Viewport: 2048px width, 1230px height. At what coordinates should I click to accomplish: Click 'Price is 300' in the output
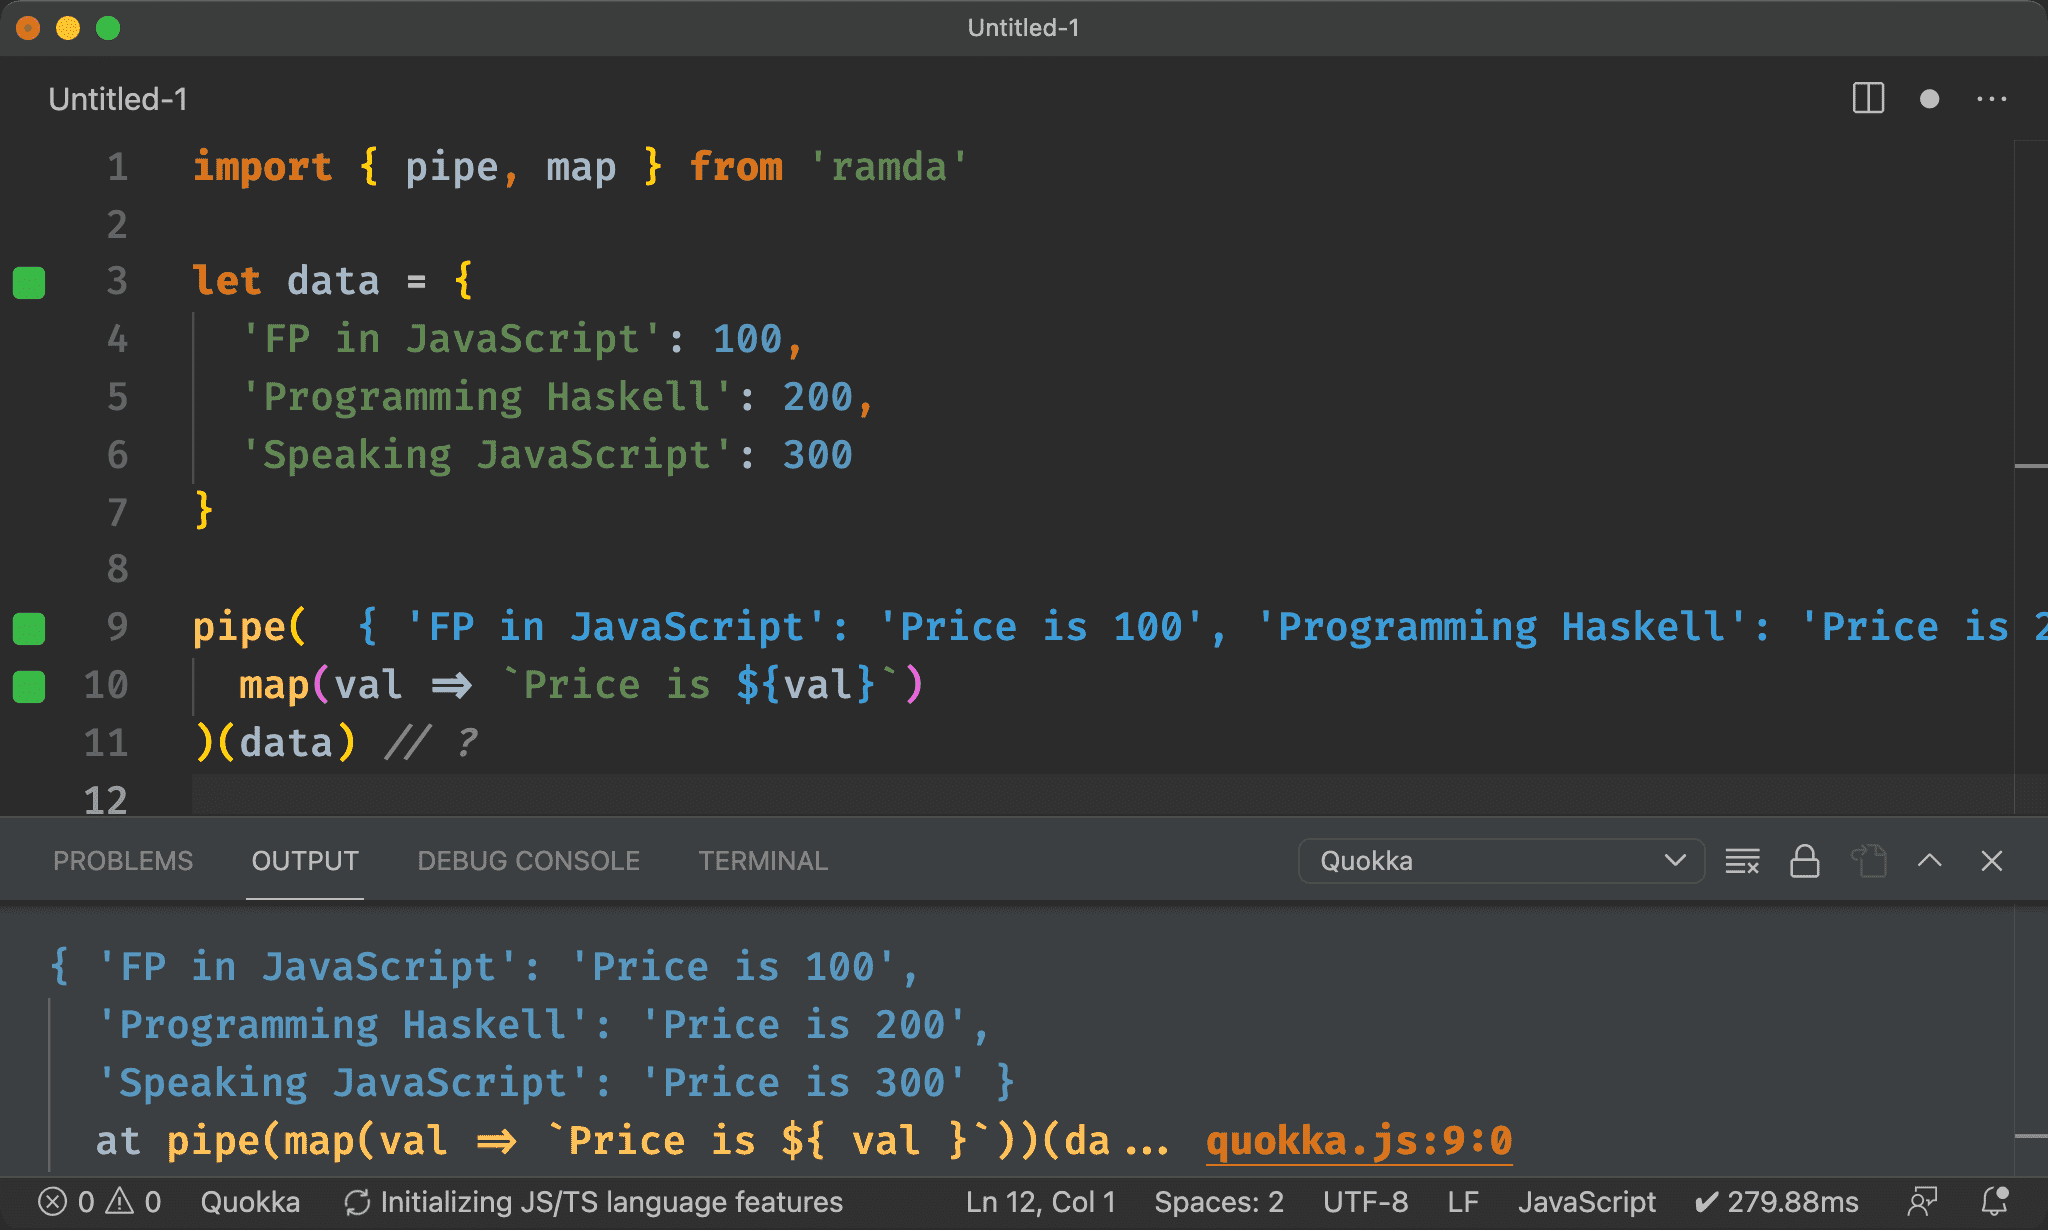(x=803, y=1083)
